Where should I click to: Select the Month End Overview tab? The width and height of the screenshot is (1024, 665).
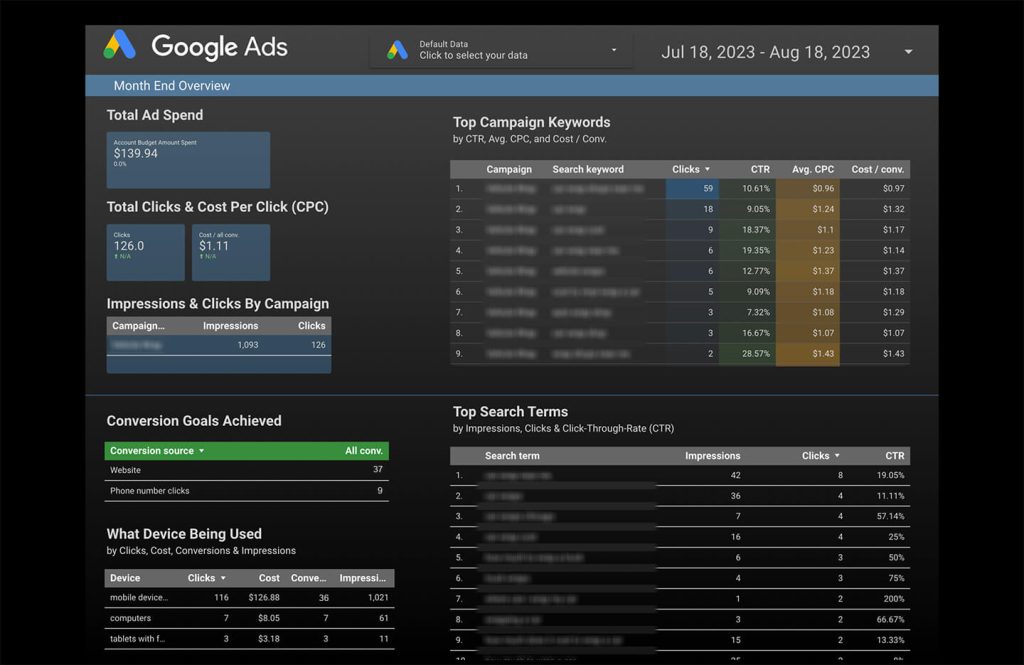tap(172, 86)
